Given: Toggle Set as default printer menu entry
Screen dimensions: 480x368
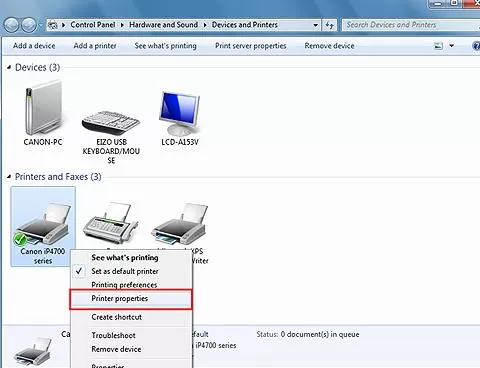Looking at the screenshot, I should (x=125, y=271).
